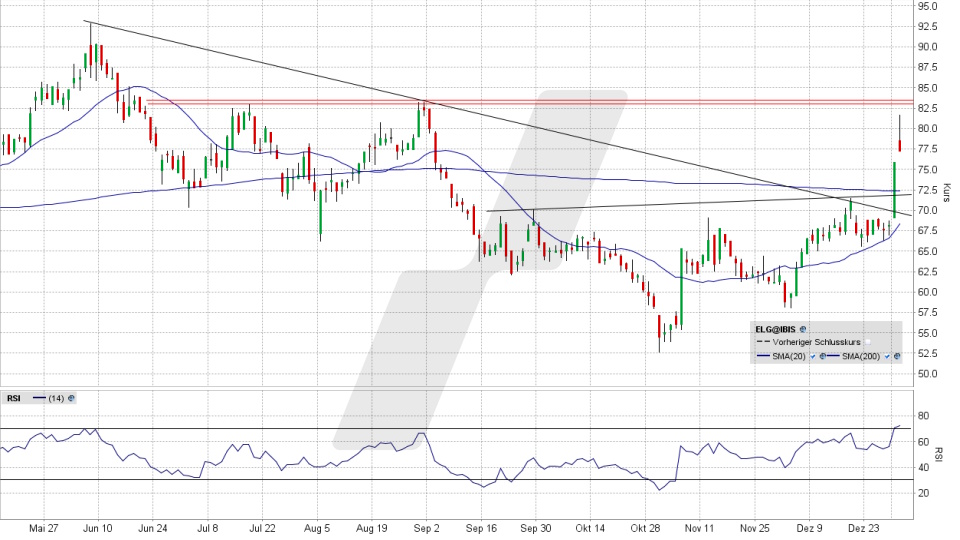
Task: Uncheck the SMA(20) checkbox
Action: (x=813, y=356)
